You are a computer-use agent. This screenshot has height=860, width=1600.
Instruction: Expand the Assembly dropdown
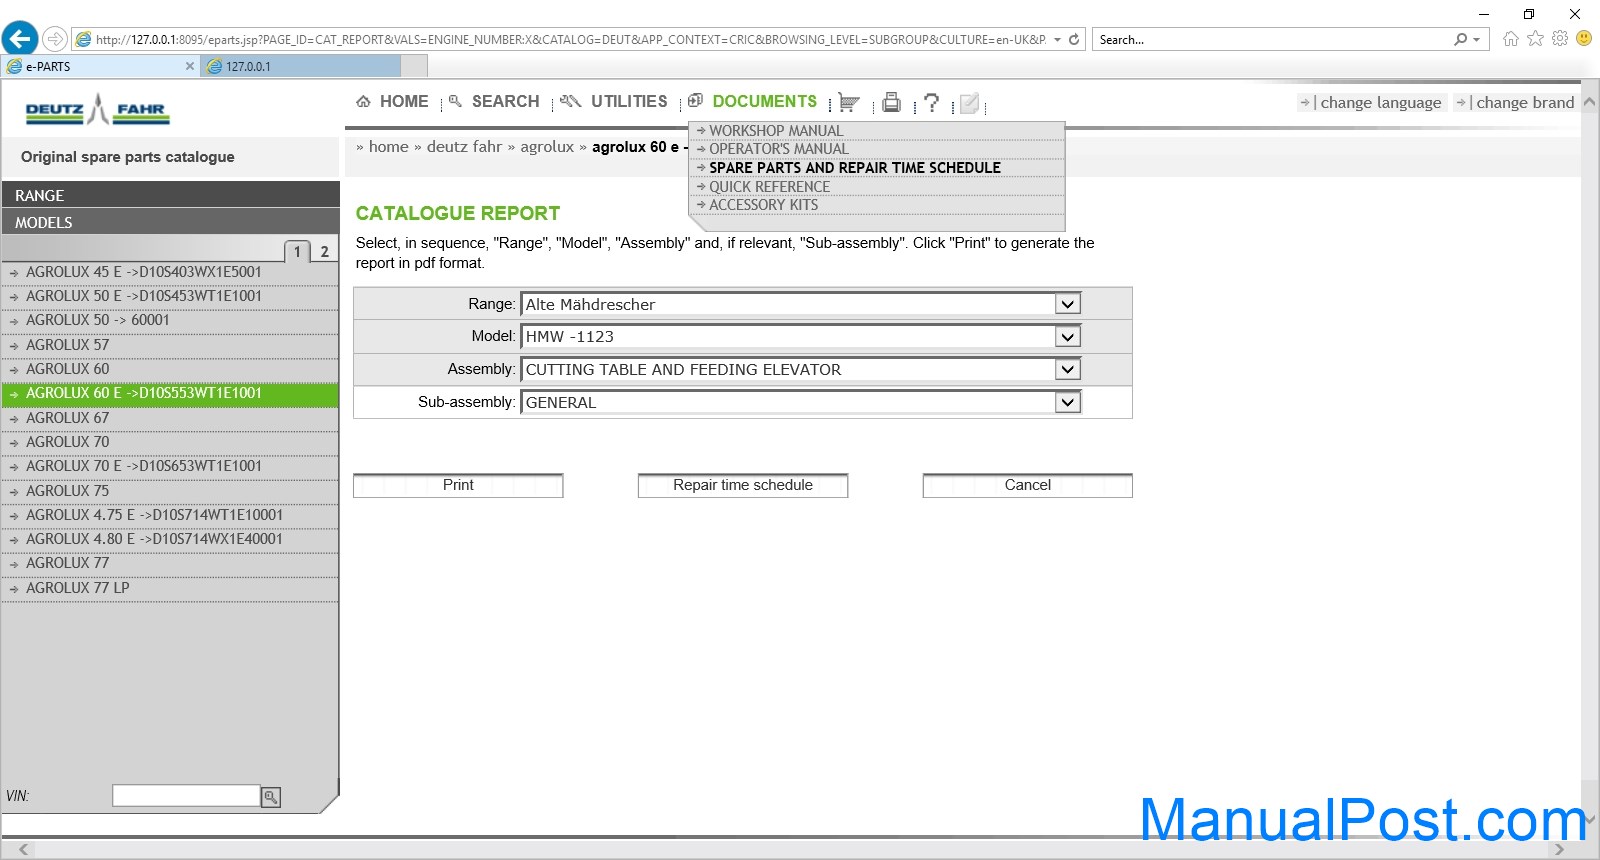tap(1068, 370)
